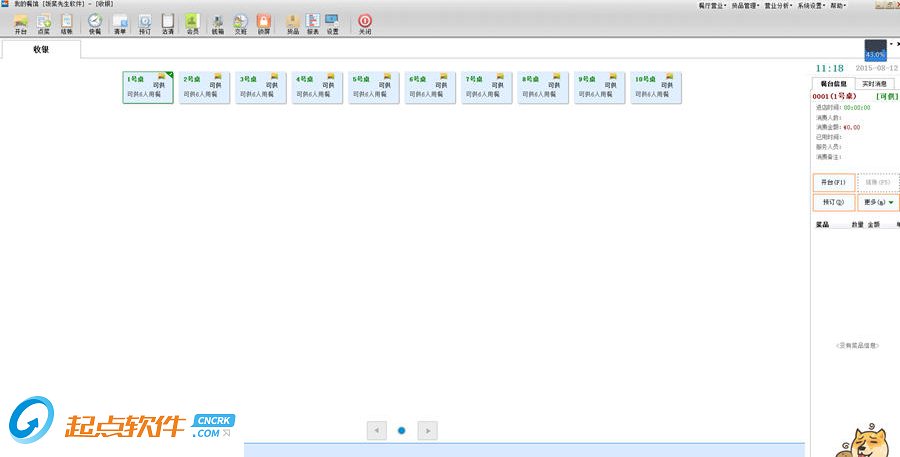The image size is (900, 457).
Task: Switch to the 实时消息 tab
Action: (x=874, y=84)
